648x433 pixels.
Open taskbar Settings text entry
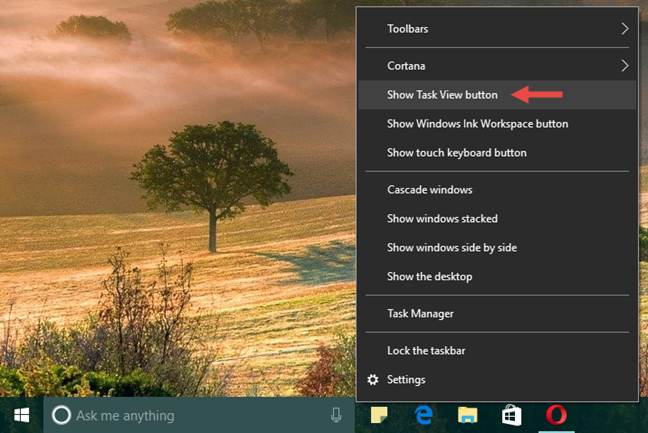(406, 380)
